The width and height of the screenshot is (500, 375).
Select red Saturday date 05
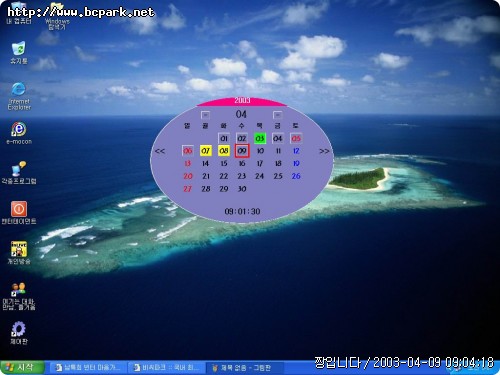pos(296,138)
